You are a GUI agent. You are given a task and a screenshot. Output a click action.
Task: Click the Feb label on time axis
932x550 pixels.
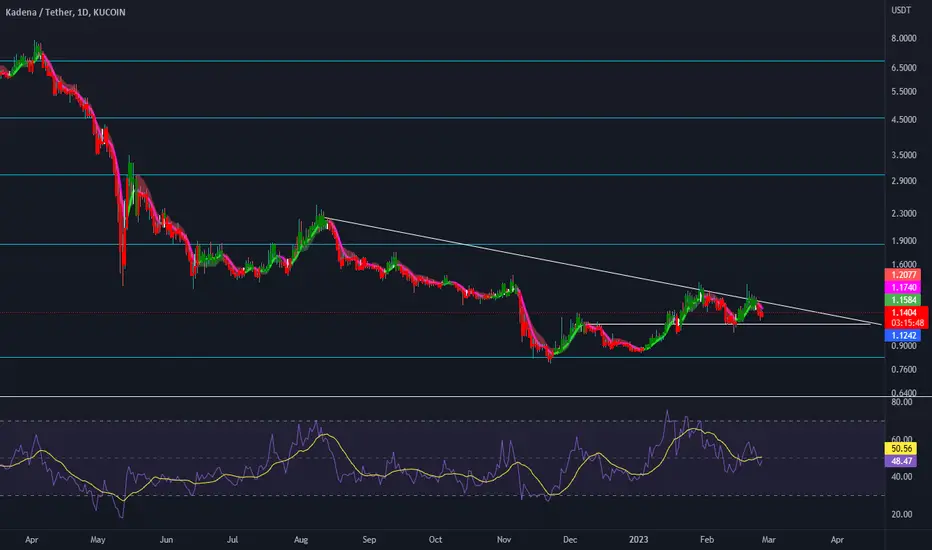click(x=706, y=540)
